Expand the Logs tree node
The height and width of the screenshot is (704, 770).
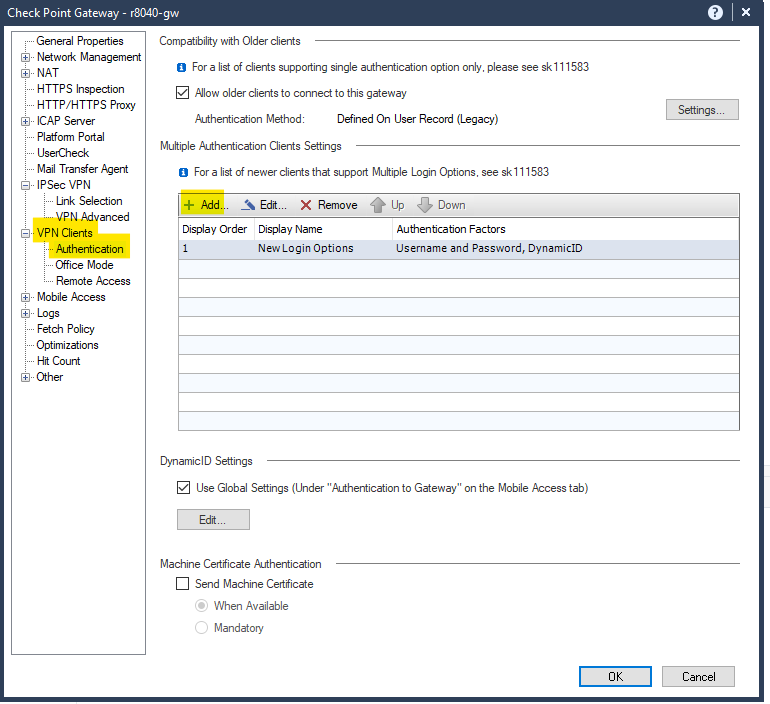point(26,314)
